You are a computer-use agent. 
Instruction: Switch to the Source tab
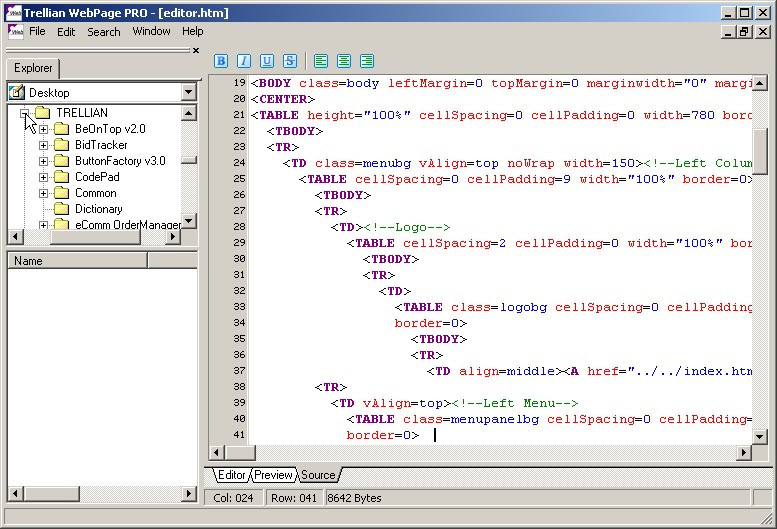click(318, 475)
